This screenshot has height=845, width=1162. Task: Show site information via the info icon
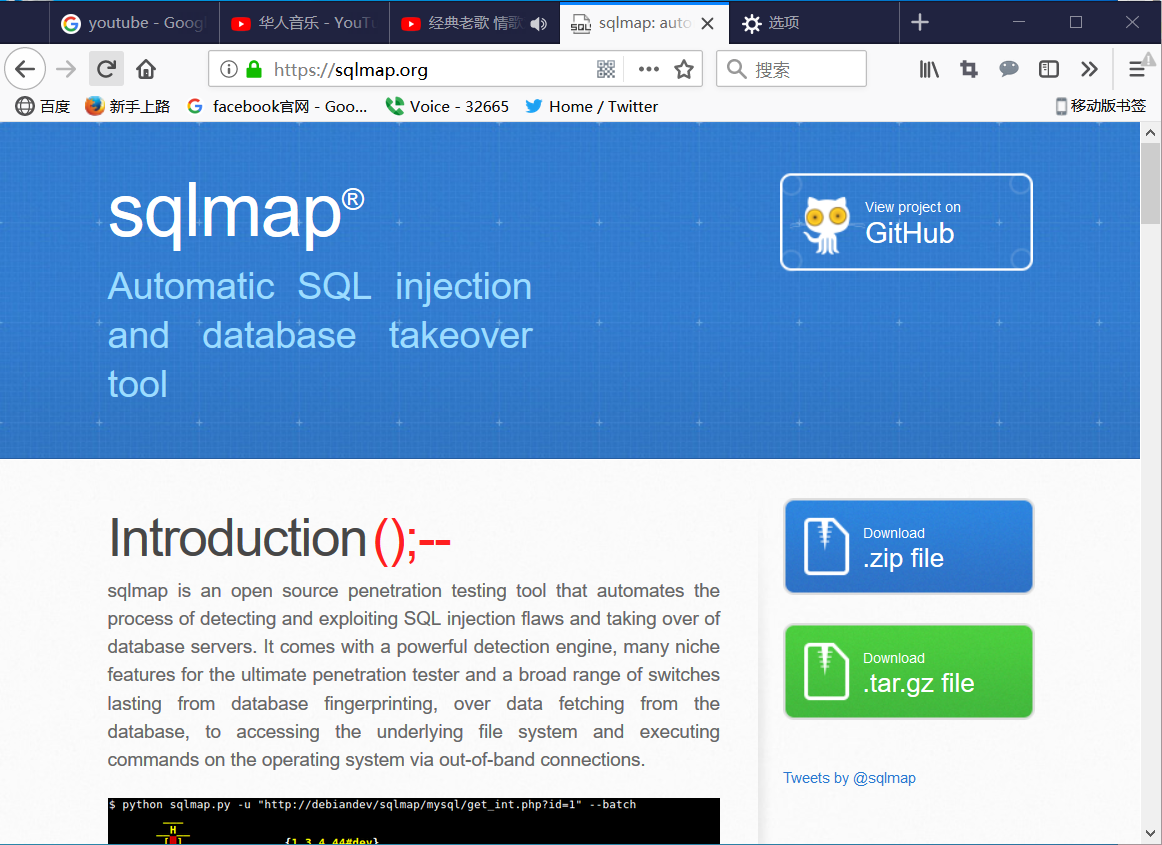pyautogui.click(x=229, y=70)
